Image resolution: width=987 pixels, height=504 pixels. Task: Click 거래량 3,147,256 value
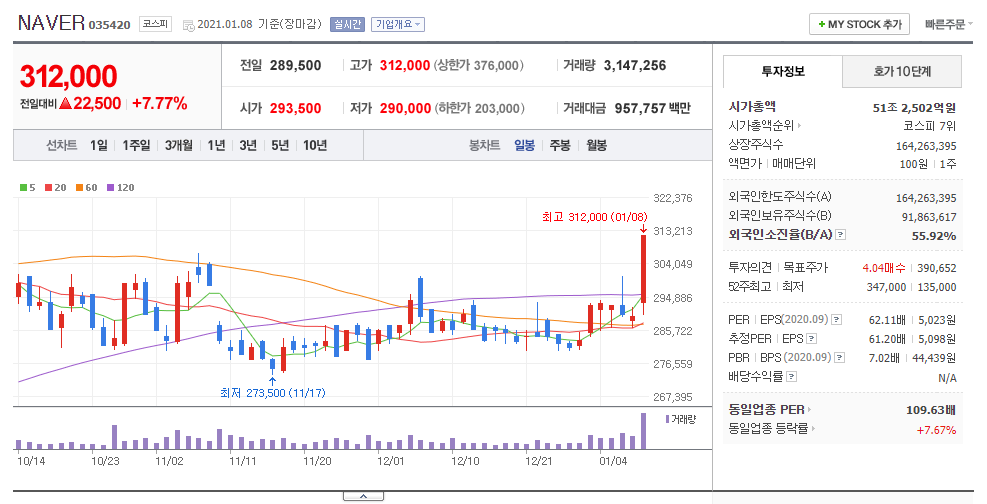click(x=634, y=65)
